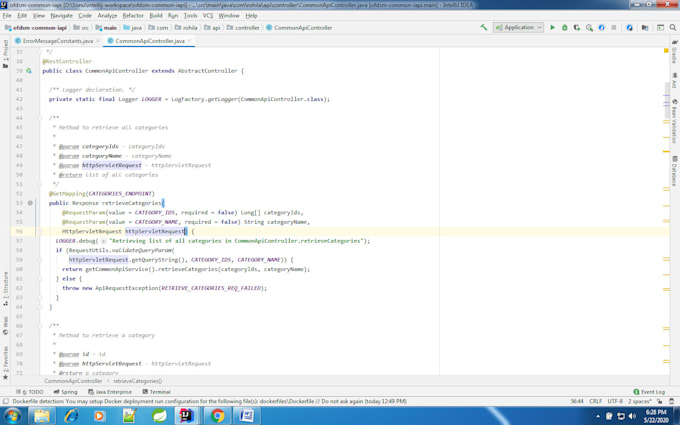
Task: Open the Spring tool window tab
Action: pos(65,392)
